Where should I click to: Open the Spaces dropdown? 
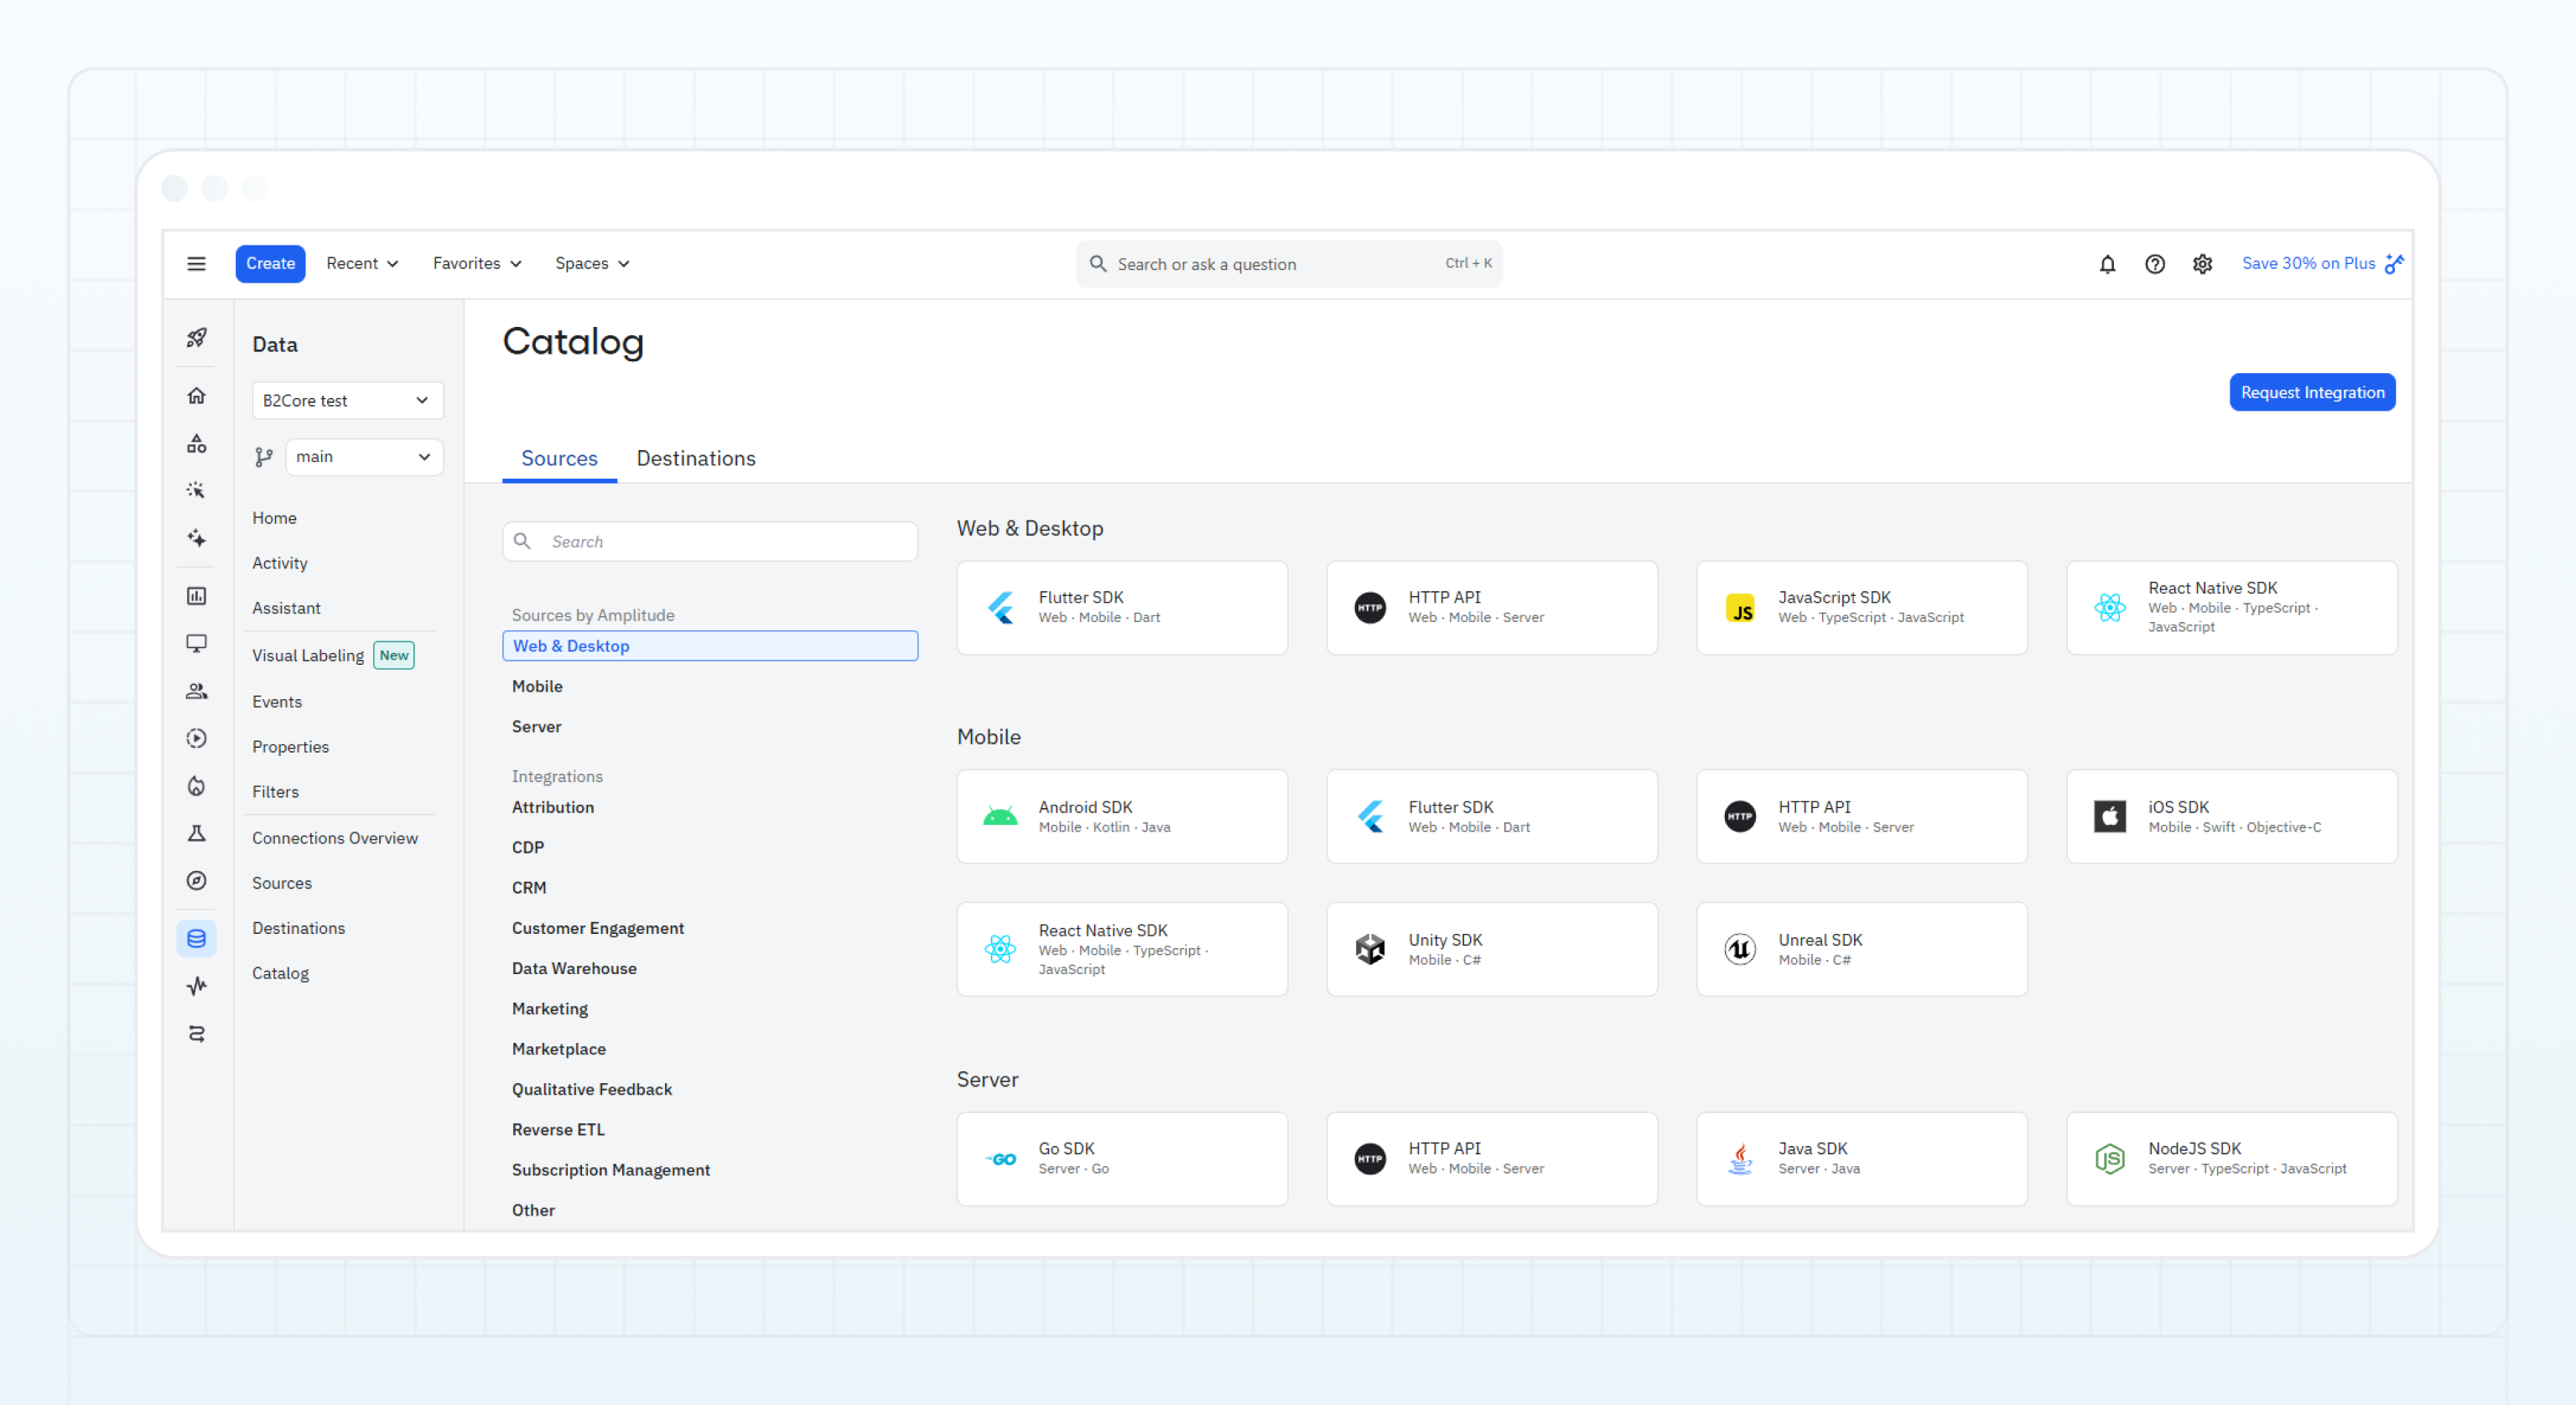(592, 264)
